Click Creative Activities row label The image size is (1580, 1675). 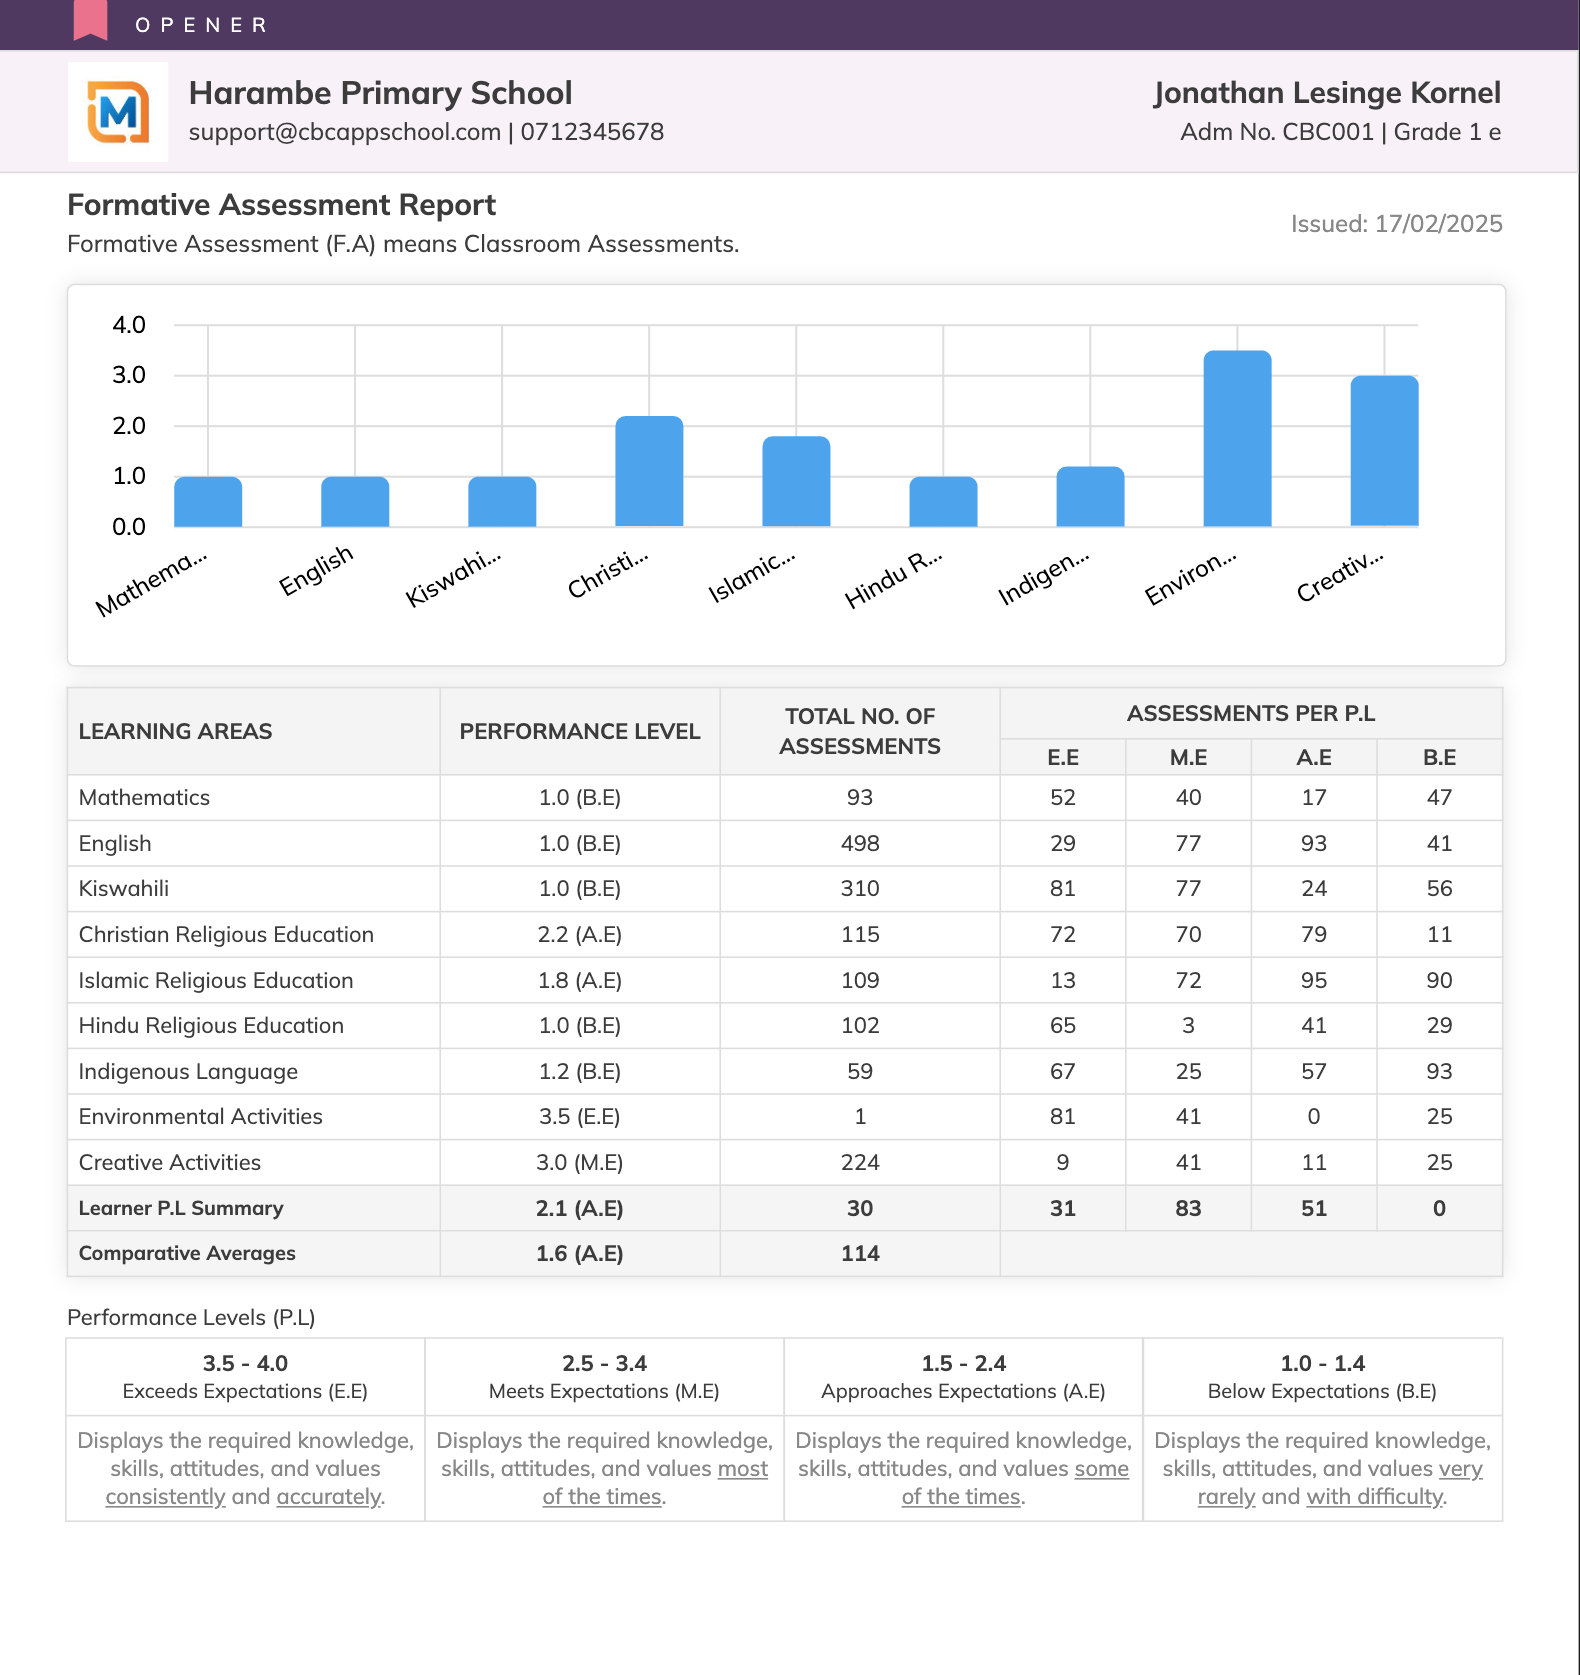click(170, 1162)
